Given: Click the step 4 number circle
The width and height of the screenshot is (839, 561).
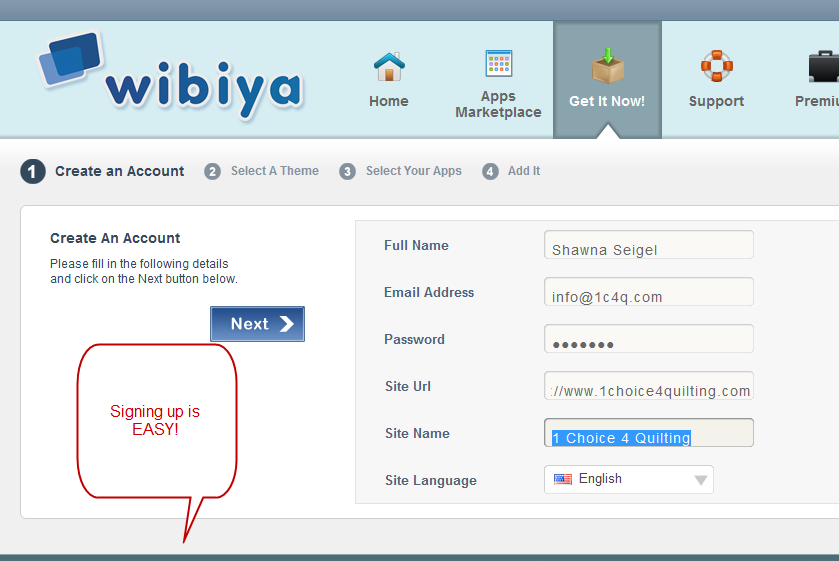Looking at the screenshot, I should click(x=490, y=171).
